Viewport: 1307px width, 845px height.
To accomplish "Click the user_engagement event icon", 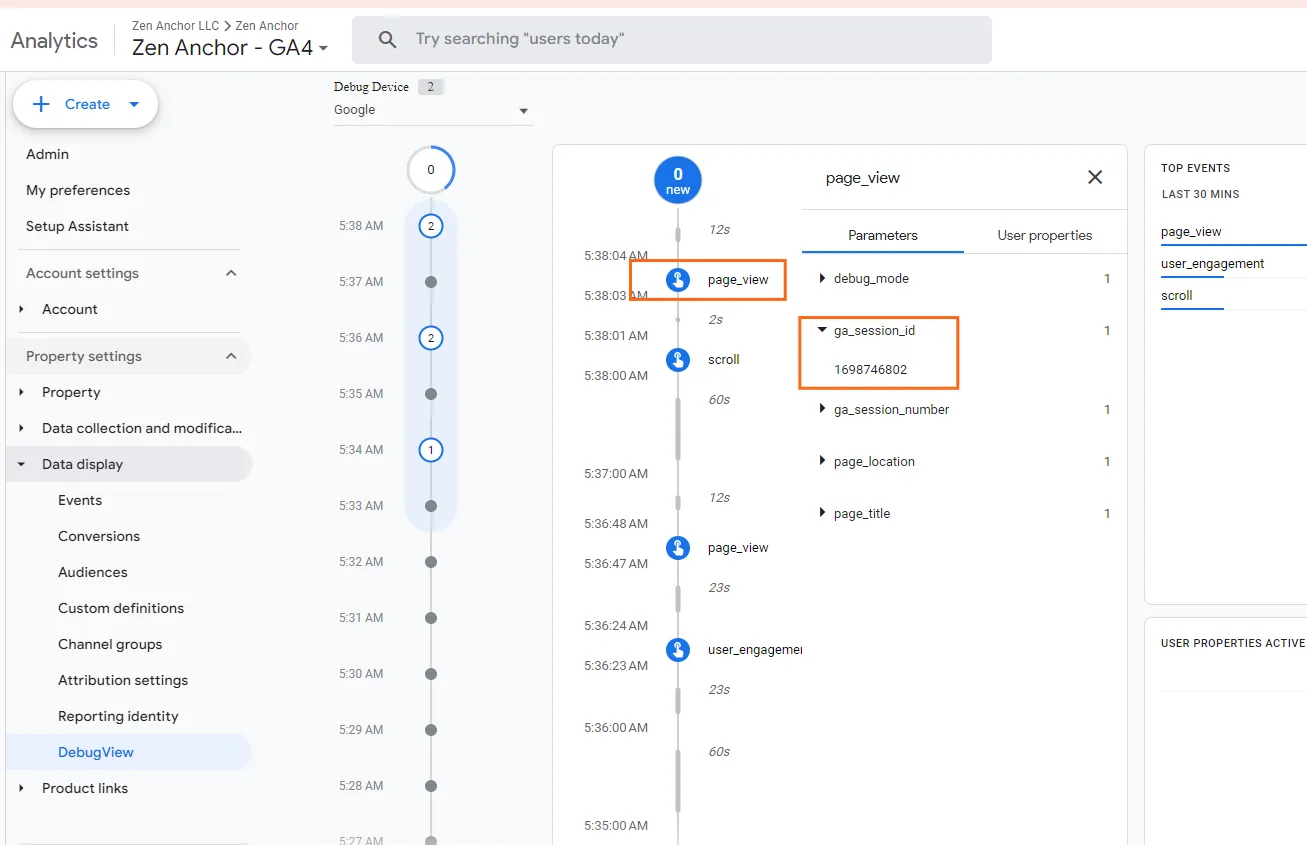I will [678, 649].
